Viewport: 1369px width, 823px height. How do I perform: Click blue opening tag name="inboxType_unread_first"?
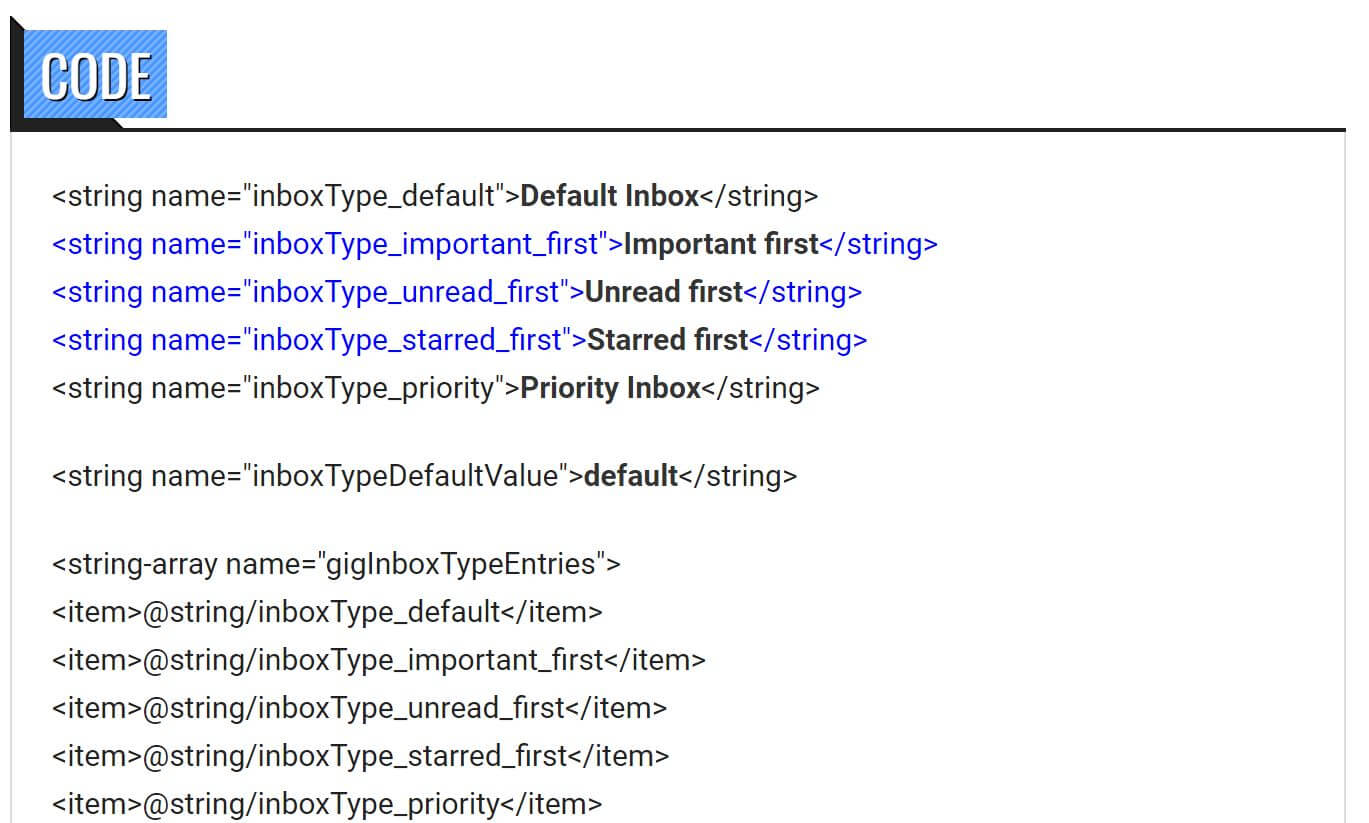coord(318,292)
